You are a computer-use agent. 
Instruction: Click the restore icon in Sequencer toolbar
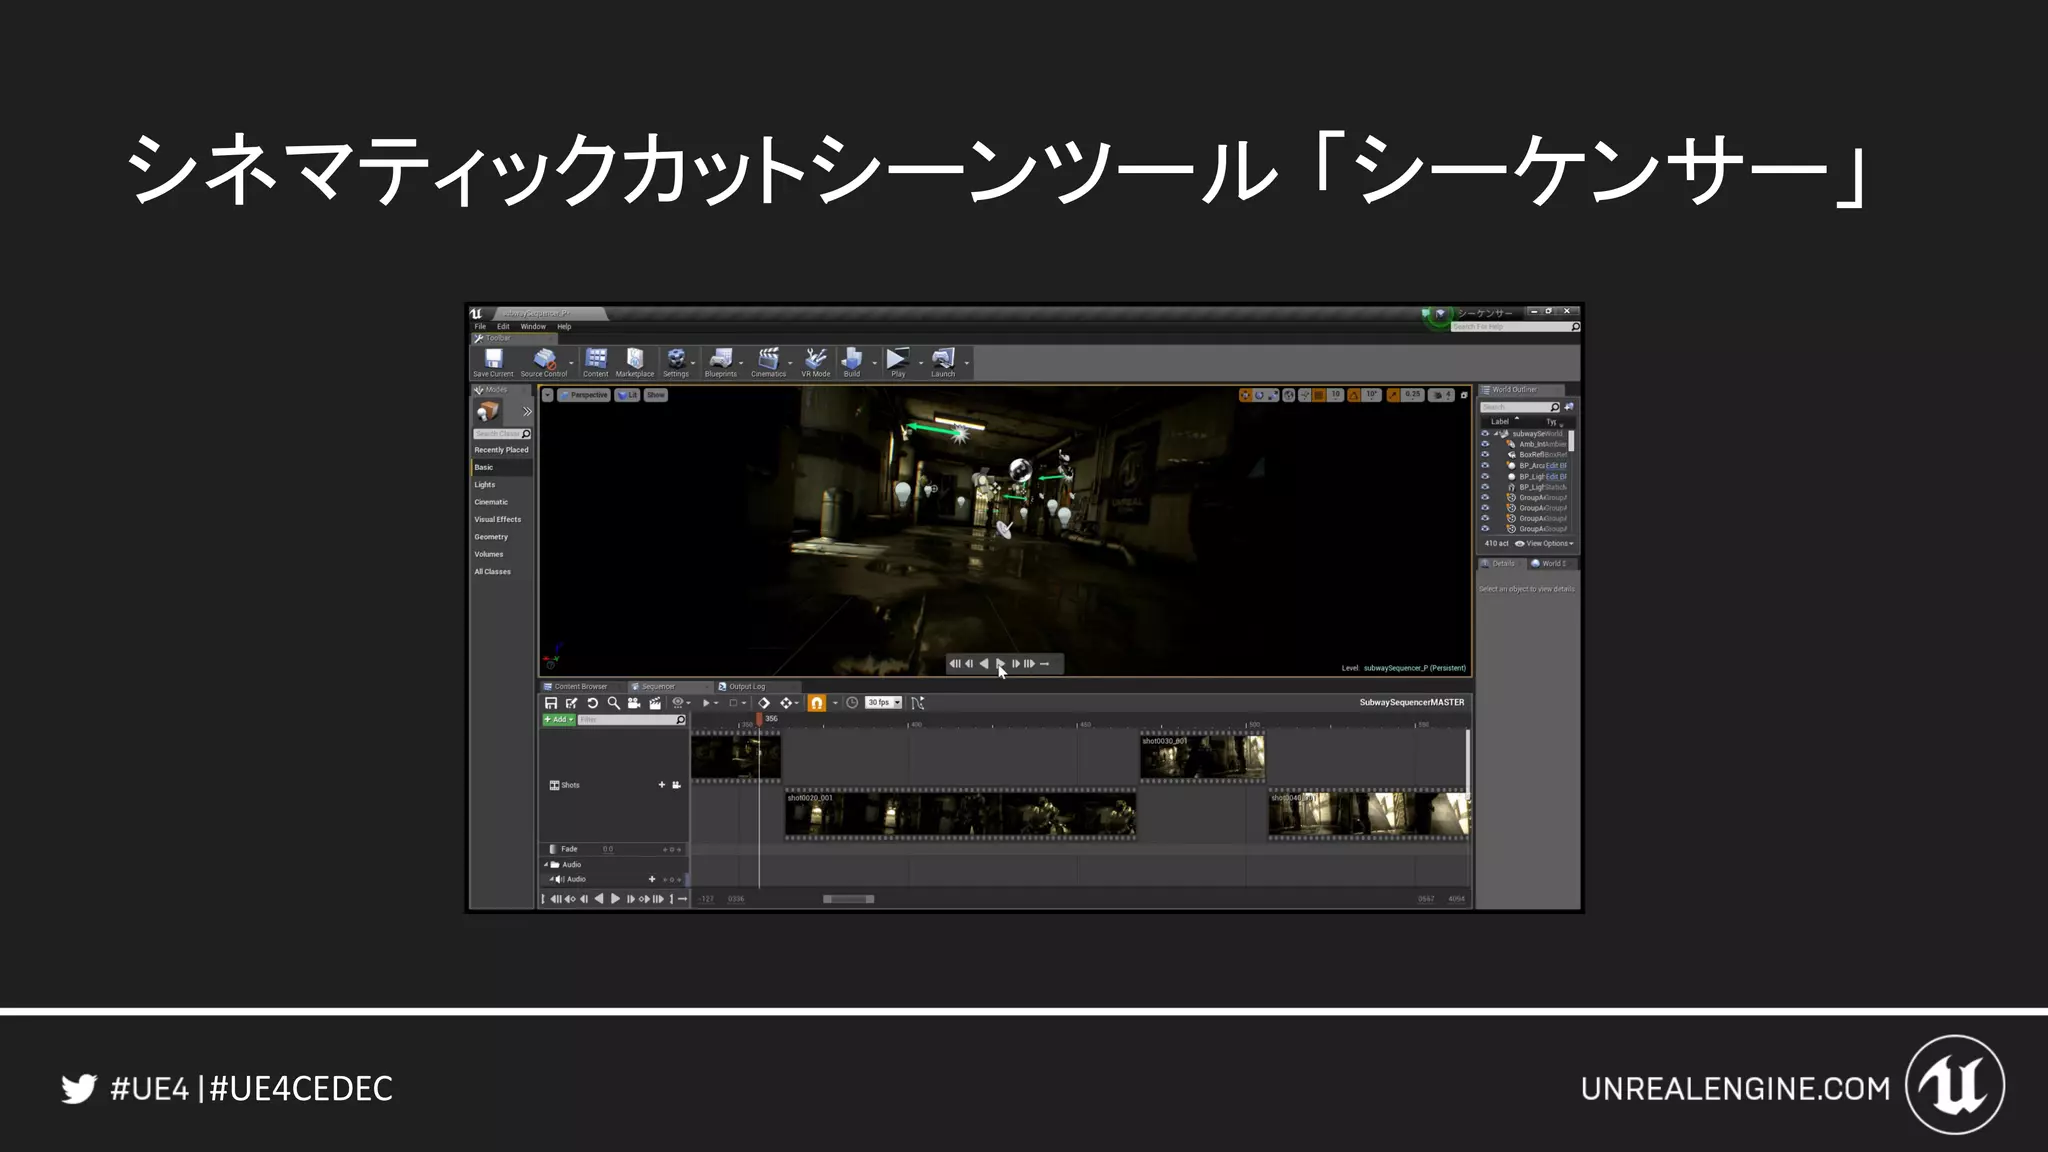(x=593, y=703)
